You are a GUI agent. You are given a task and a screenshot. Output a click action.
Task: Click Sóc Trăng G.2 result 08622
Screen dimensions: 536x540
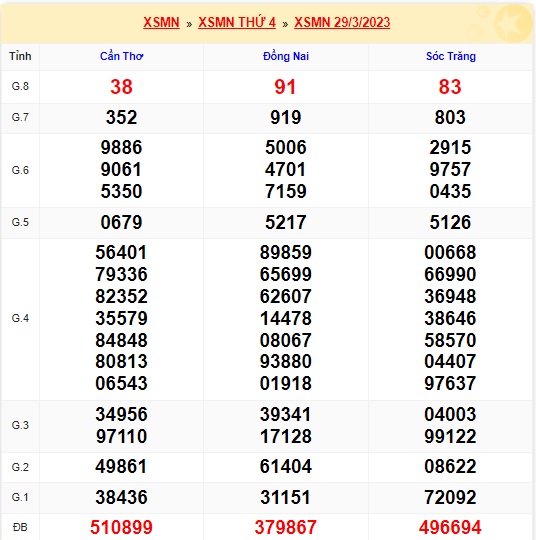click(x=450, y=467)
